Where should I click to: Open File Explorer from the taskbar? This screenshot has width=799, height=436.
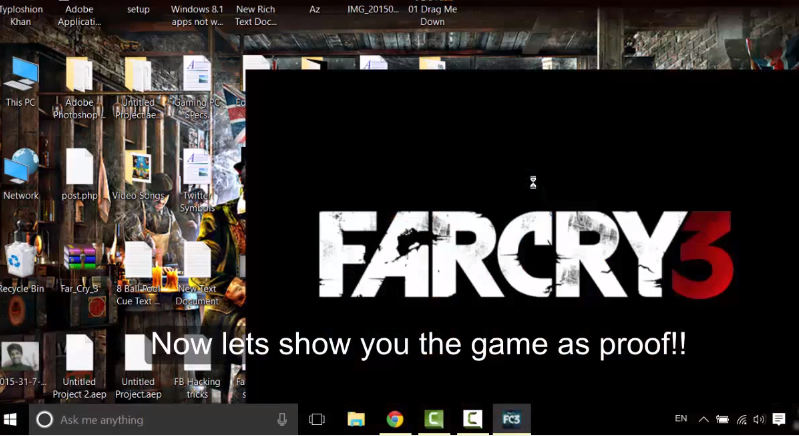356,420
